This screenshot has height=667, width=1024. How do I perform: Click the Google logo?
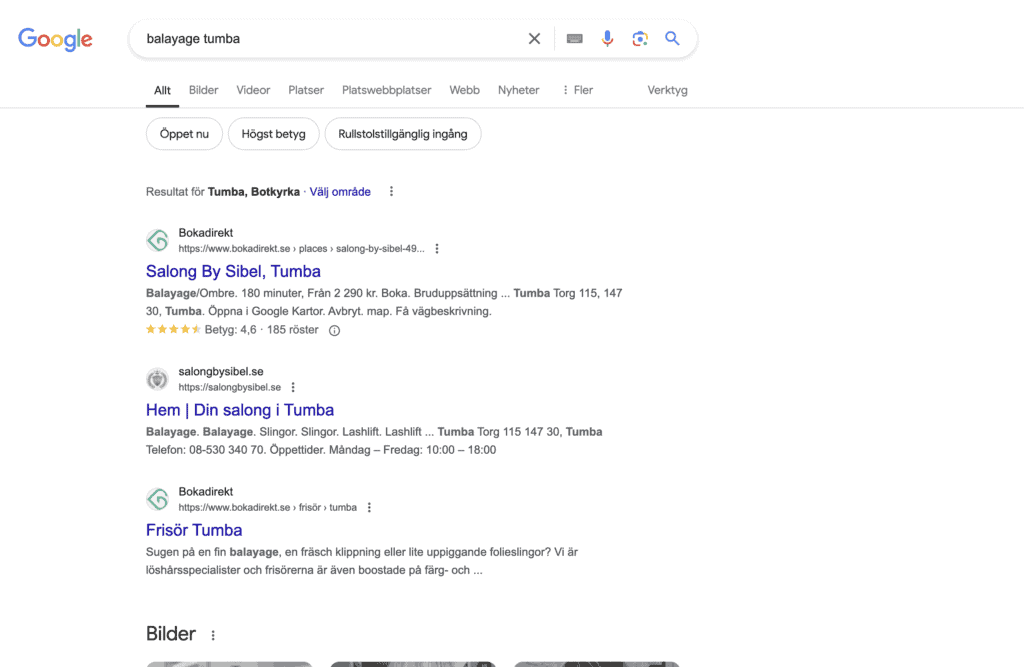pos(55,39)
